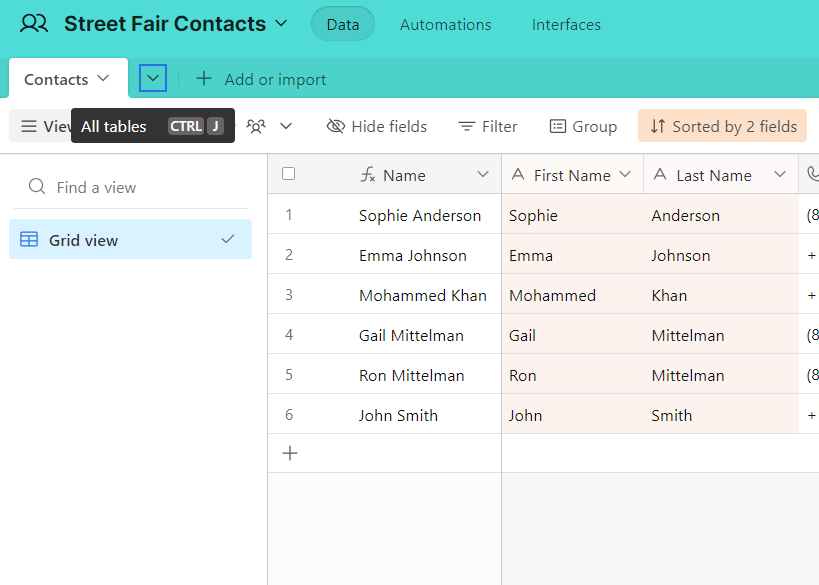
Task: Select the Sophie Anderson name cell
Action: click(x=420, y=215)
